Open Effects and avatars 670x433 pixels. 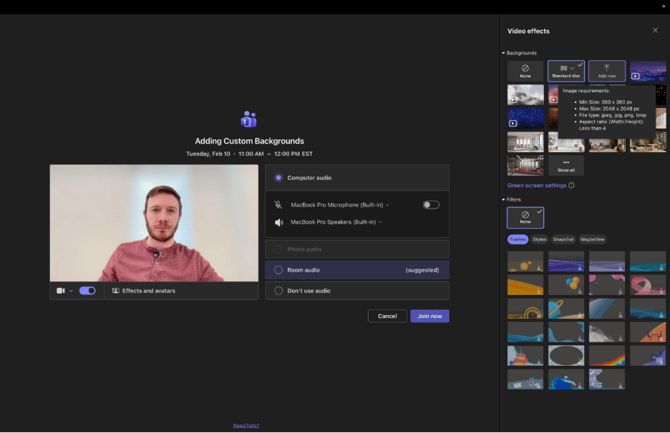coord(144,291)
